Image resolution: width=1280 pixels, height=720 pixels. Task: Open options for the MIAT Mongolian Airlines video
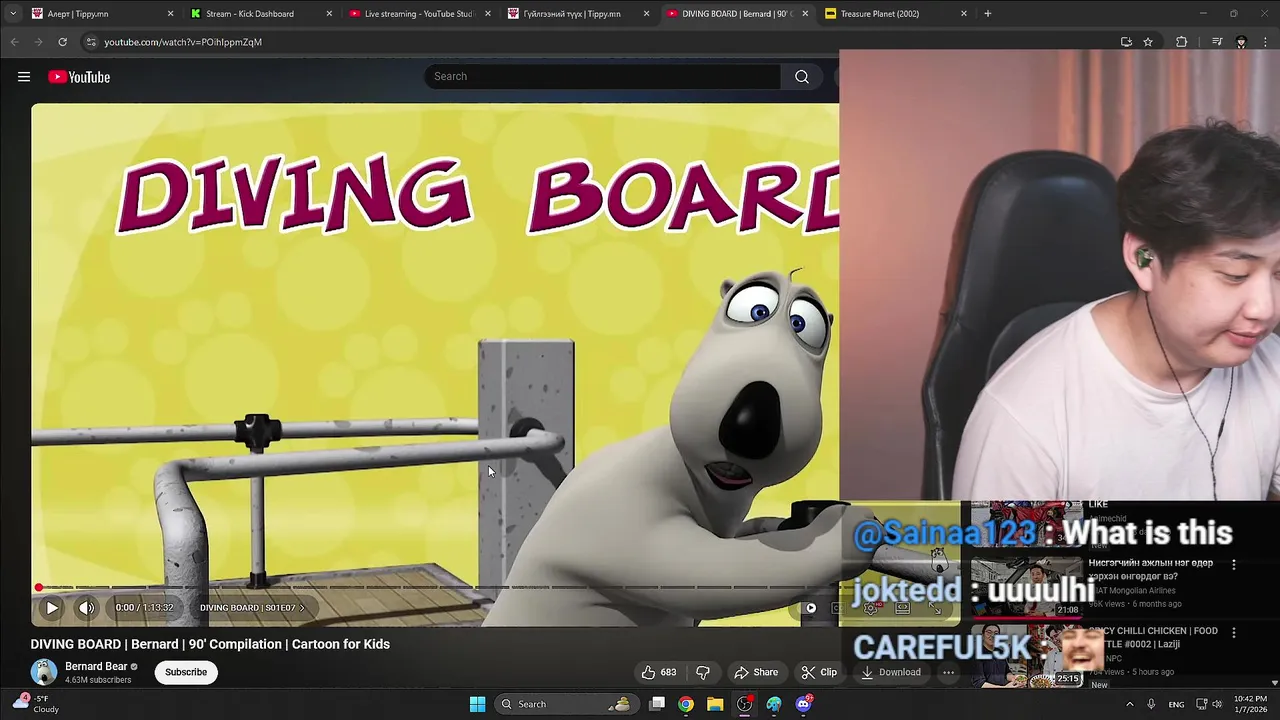(1234, 565)
